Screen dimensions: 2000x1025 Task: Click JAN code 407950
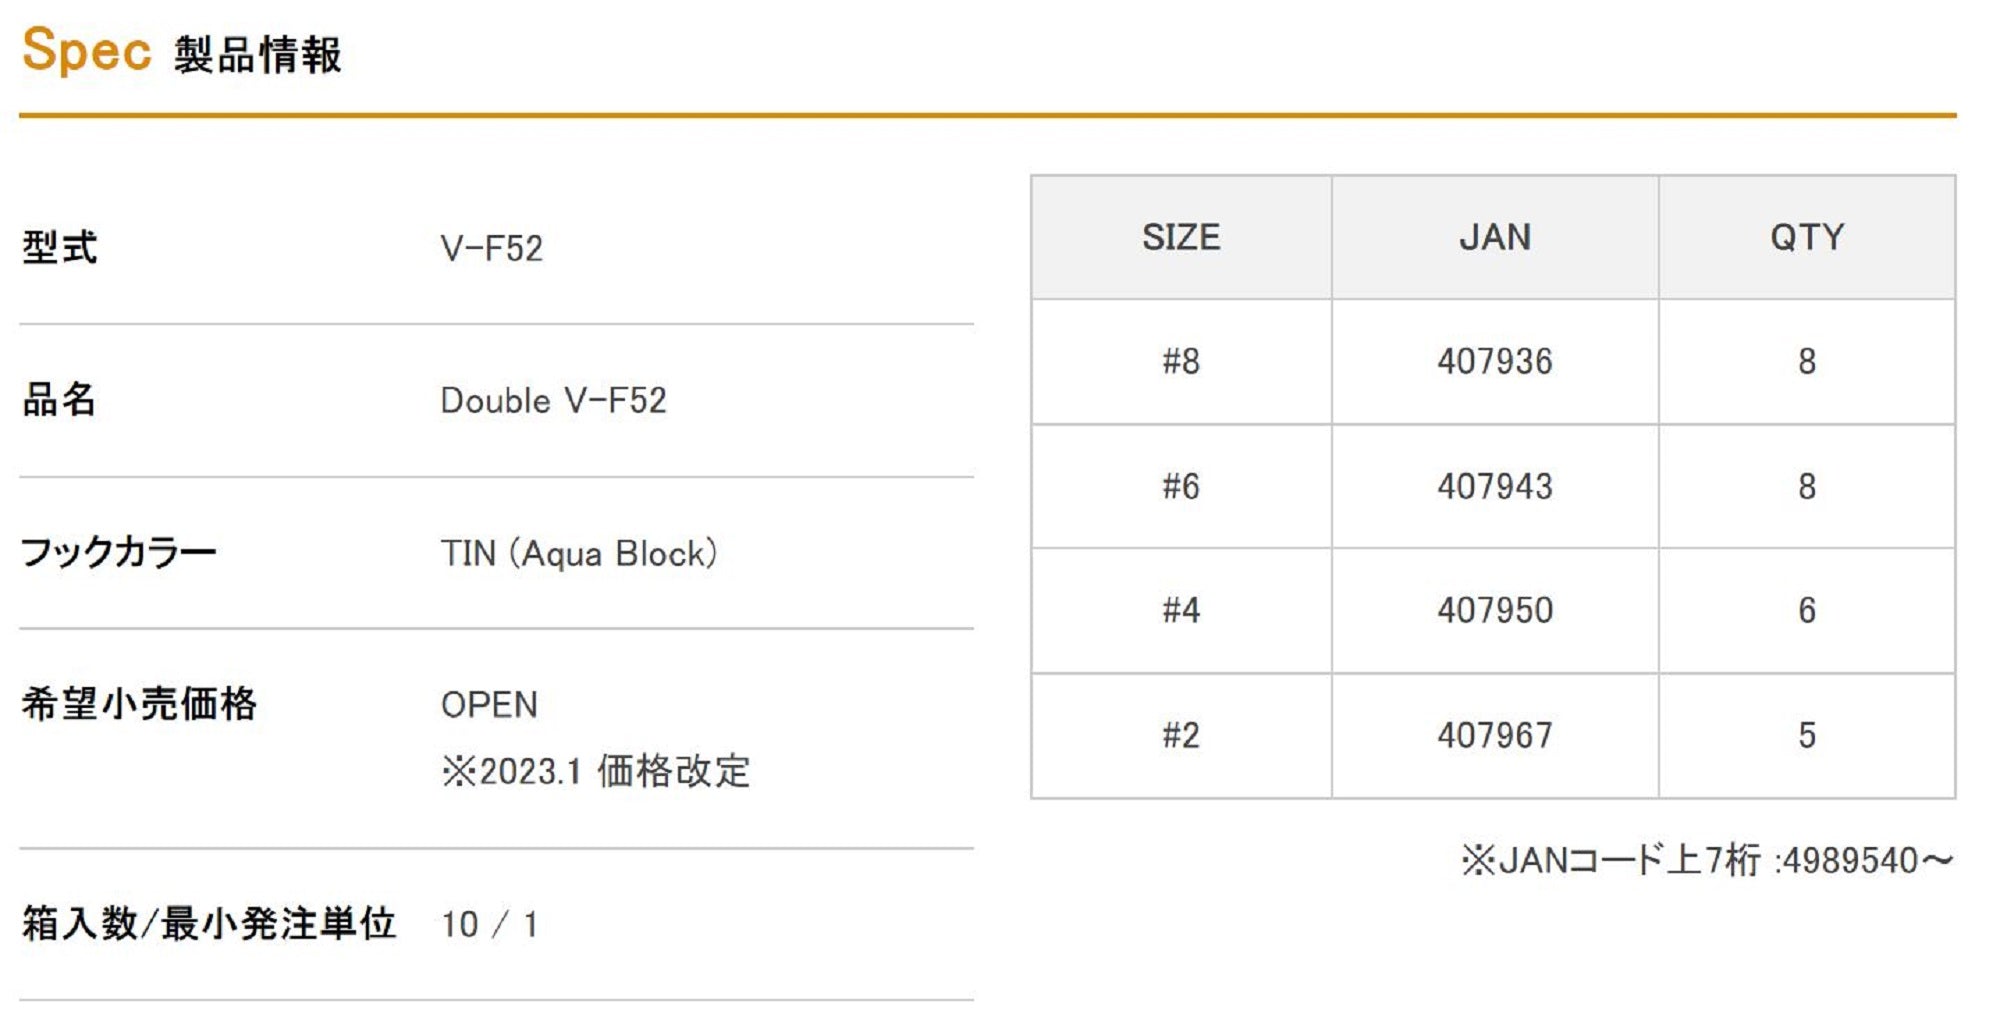1495,611
